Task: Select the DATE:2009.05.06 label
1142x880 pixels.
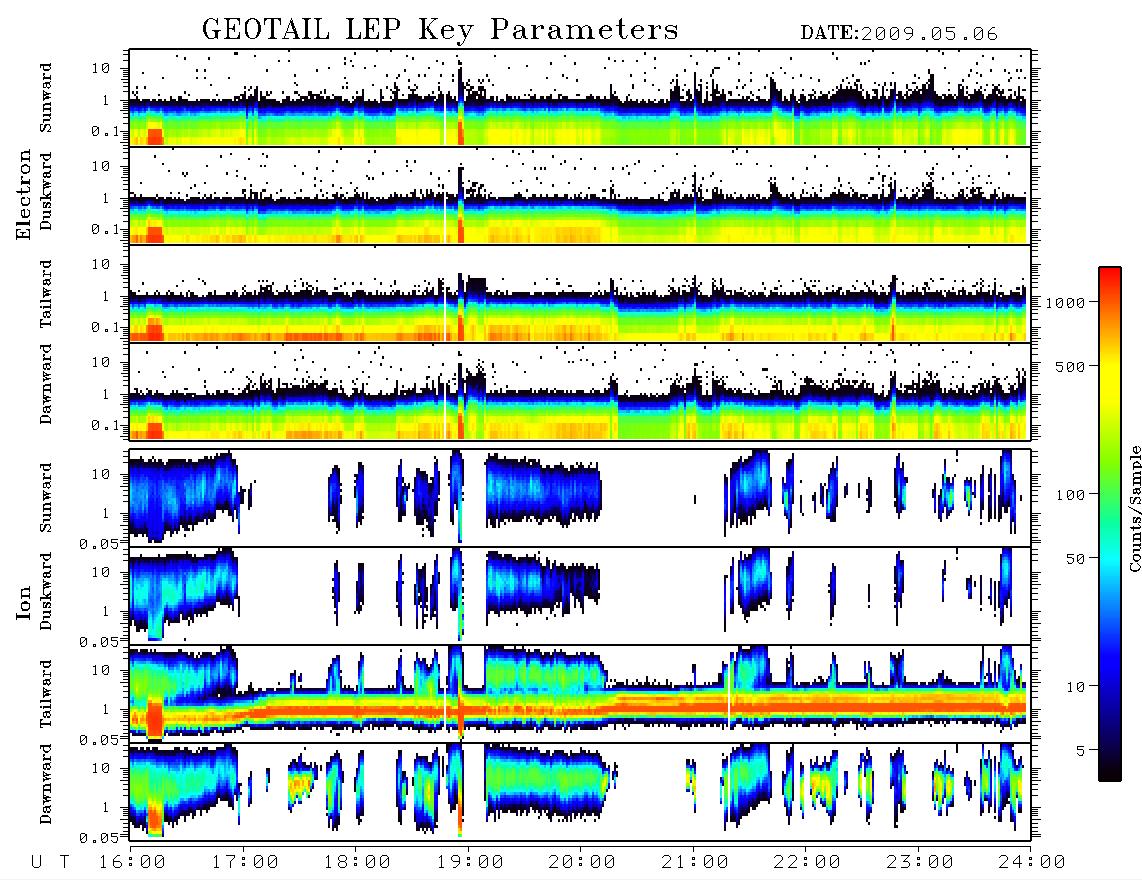Action: [x=899, y=34]
